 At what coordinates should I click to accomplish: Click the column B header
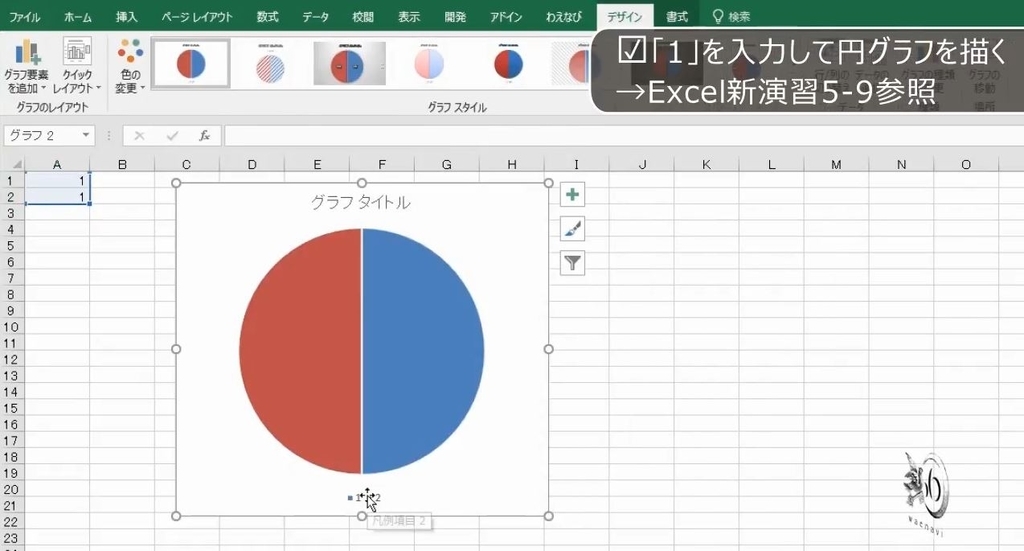click(122, 165)
